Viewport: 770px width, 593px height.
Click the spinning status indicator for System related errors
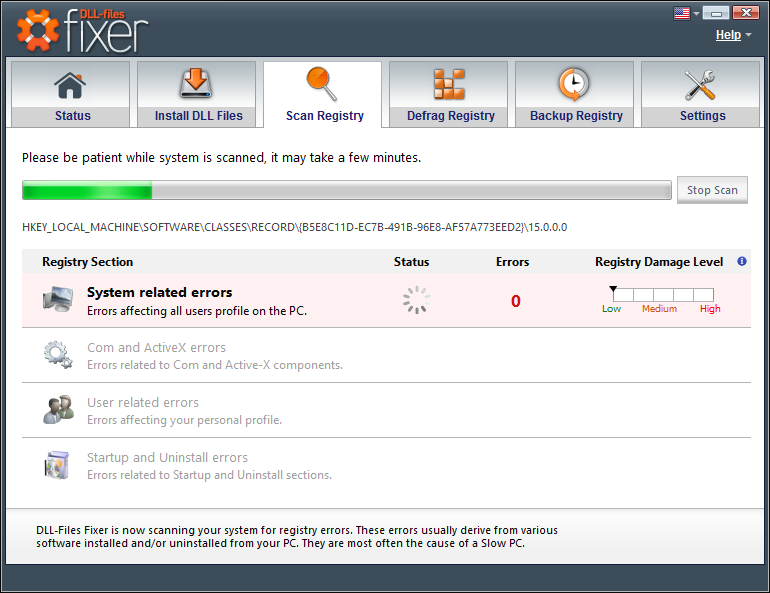click(416, 300)
